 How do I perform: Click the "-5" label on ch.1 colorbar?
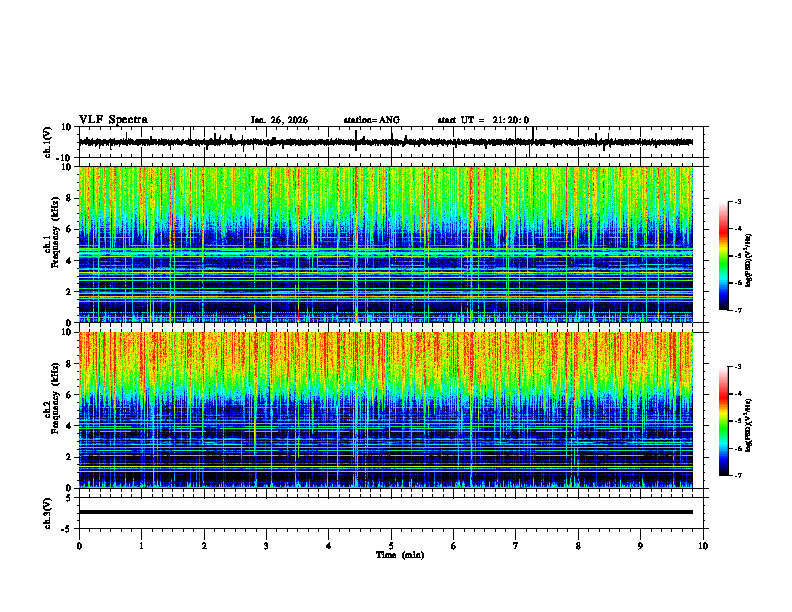pyautogui.click(x=738, y=256)
